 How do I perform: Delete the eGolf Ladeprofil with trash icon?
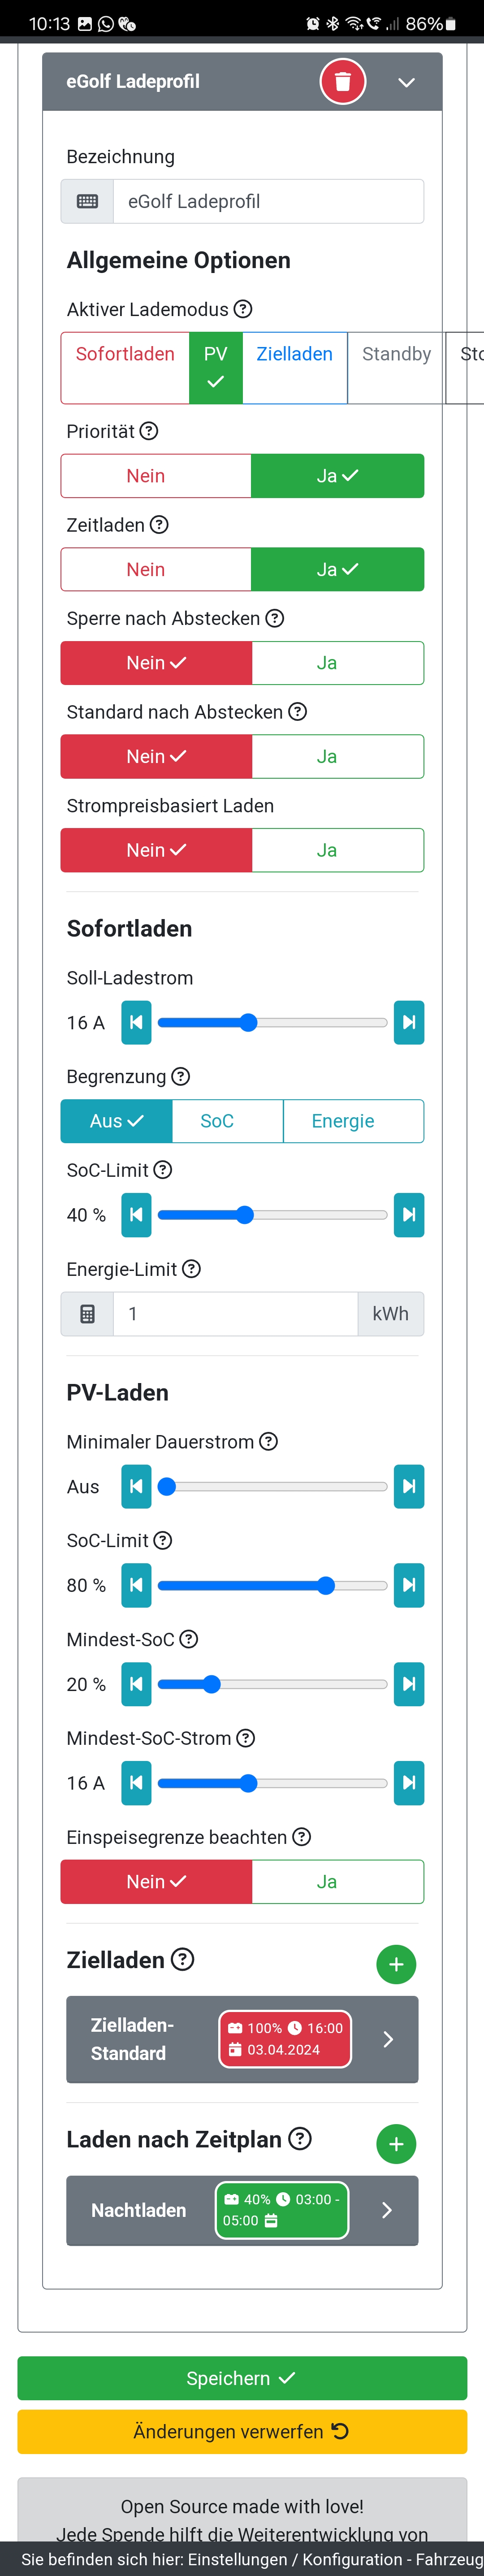342,82
